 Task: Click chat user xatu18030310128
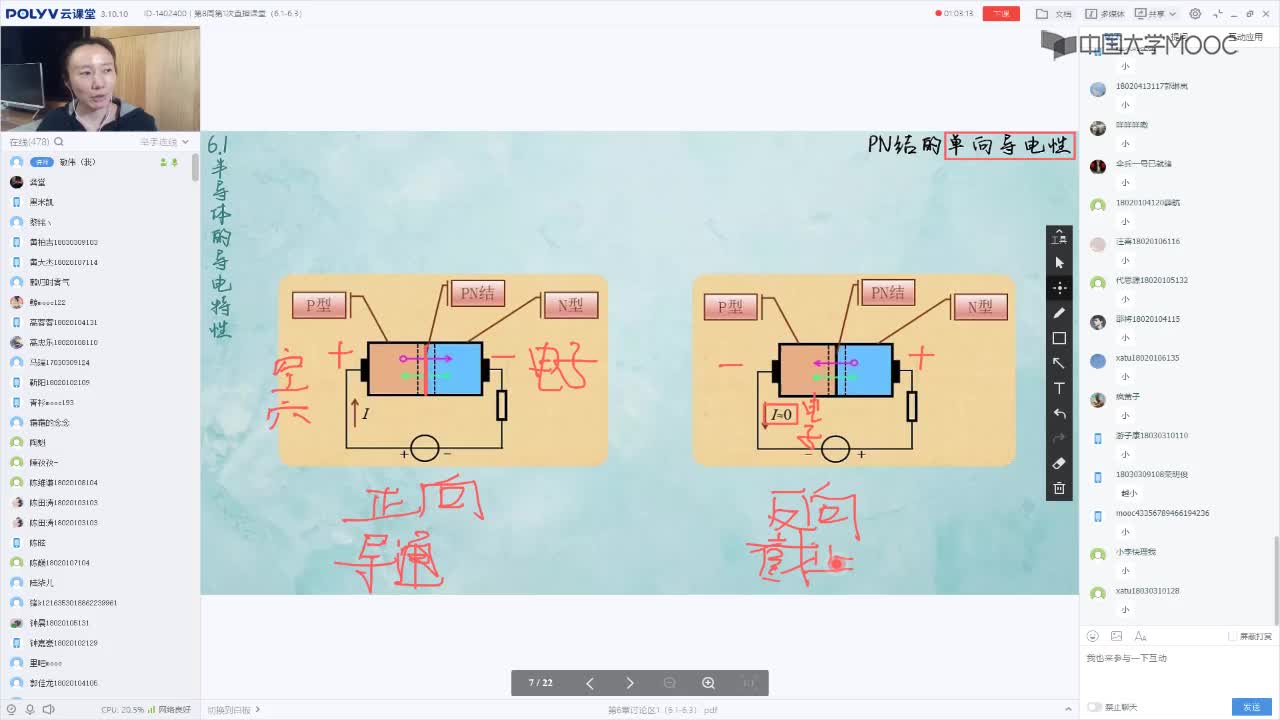coord(1148,591)
